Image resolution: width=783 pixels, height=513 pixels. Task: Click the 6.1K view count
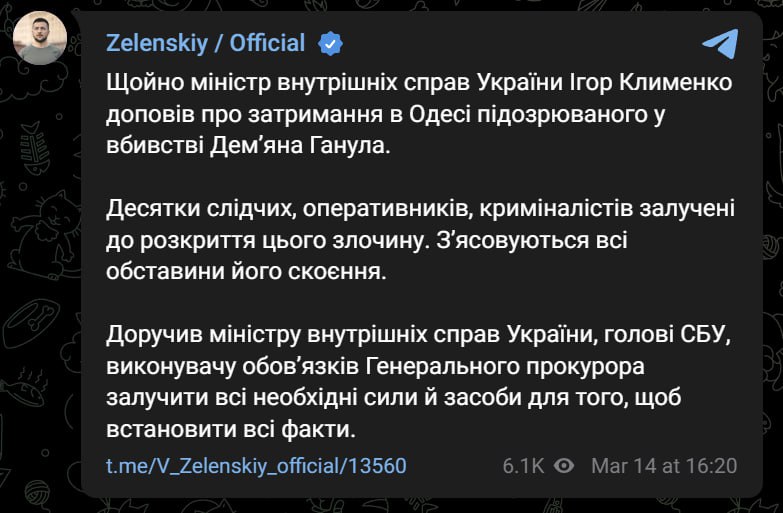pos(525,466)
